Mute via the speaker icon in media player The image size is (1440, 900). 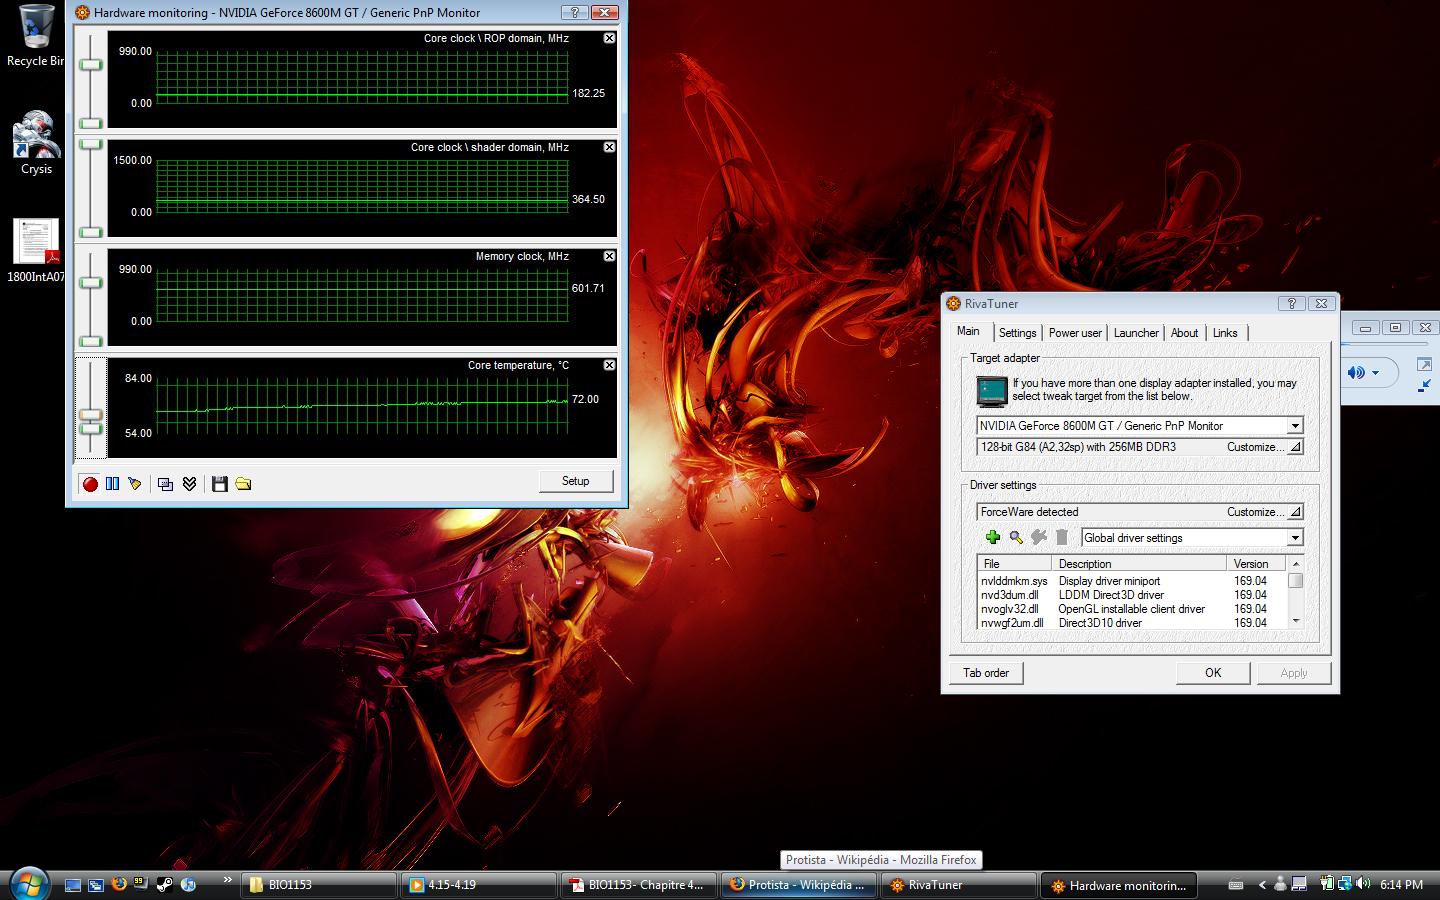1356,373
